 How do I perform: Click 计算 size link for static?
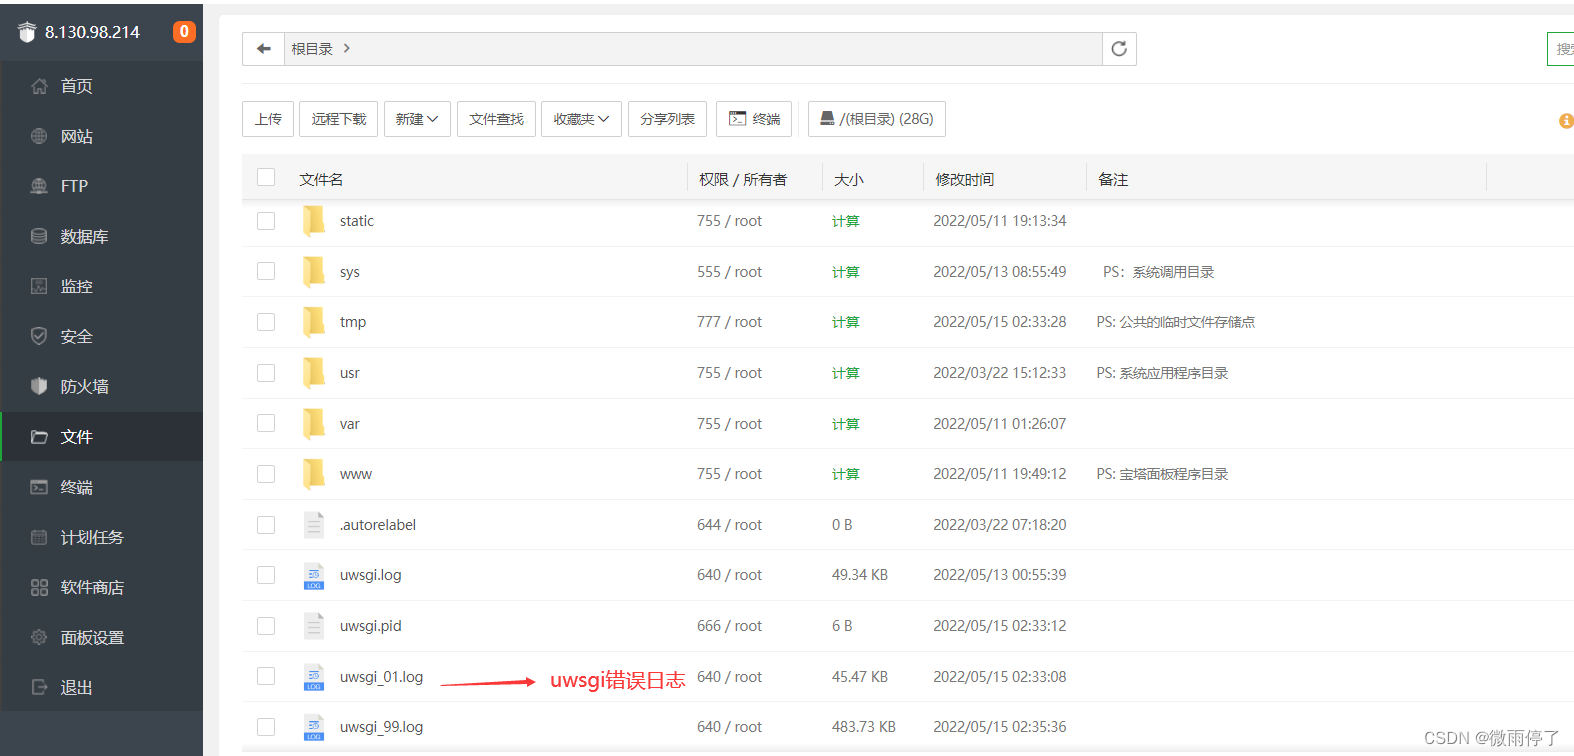(x=846, y=221)
